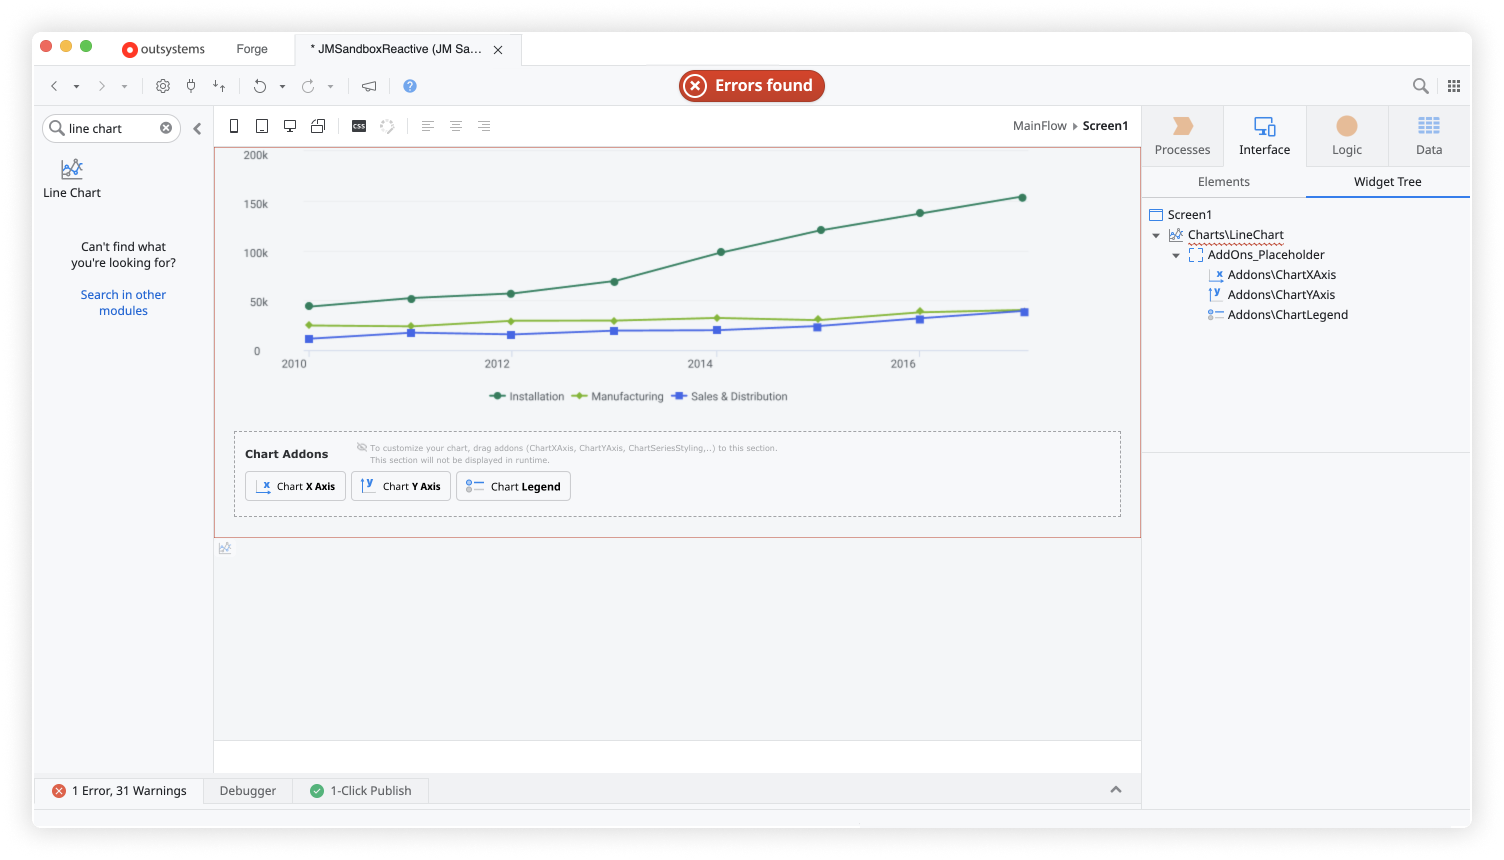Image resolution: width=1504 pixels, height=860 pixels.
Task: Open the CSS style sheet editor
Action: pos(359,126)
